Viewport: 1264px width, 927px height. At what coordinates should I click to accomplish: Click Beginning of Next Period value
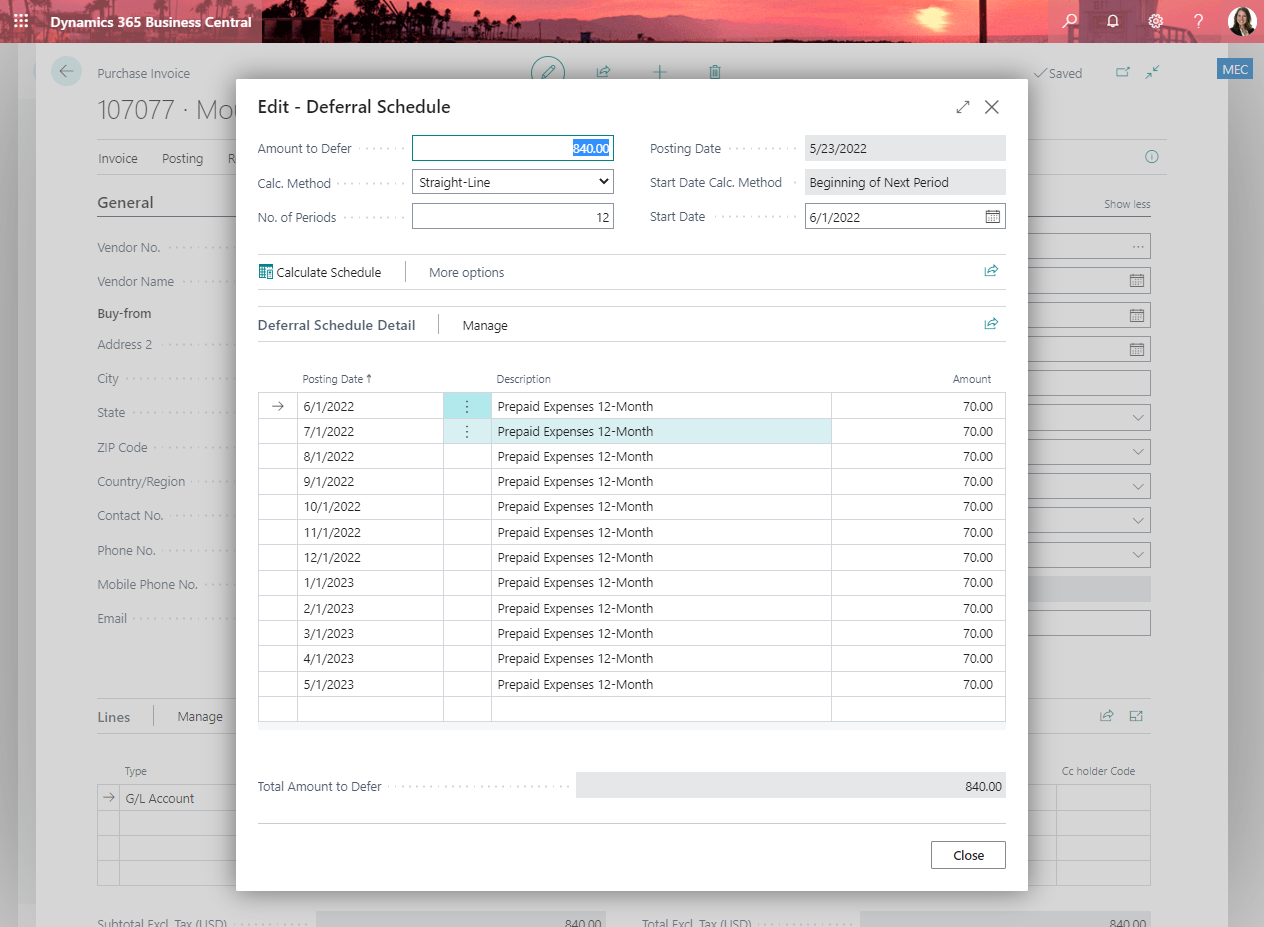point(905,182)
